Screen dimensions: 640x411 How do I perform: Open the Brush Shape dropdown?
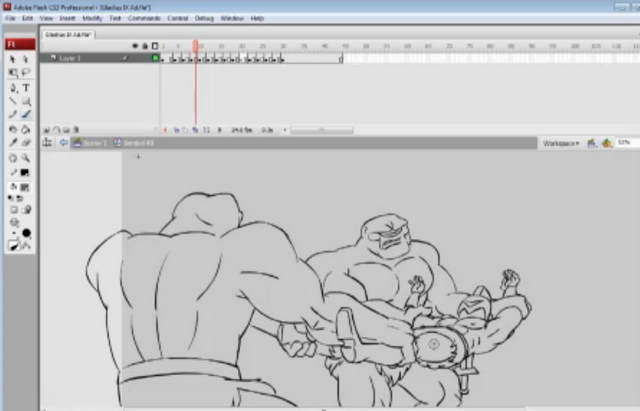pyautogui.click(x=27, y=233)
